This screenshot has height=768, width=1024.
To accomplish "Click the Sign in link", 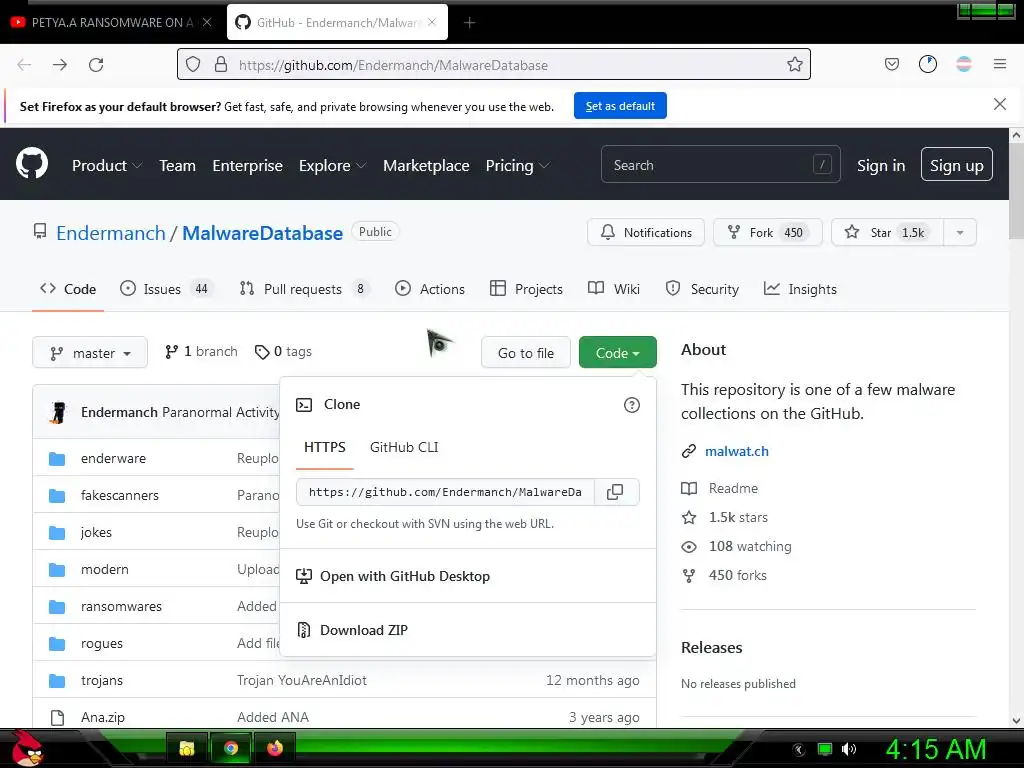I will (x=880, y=166).
